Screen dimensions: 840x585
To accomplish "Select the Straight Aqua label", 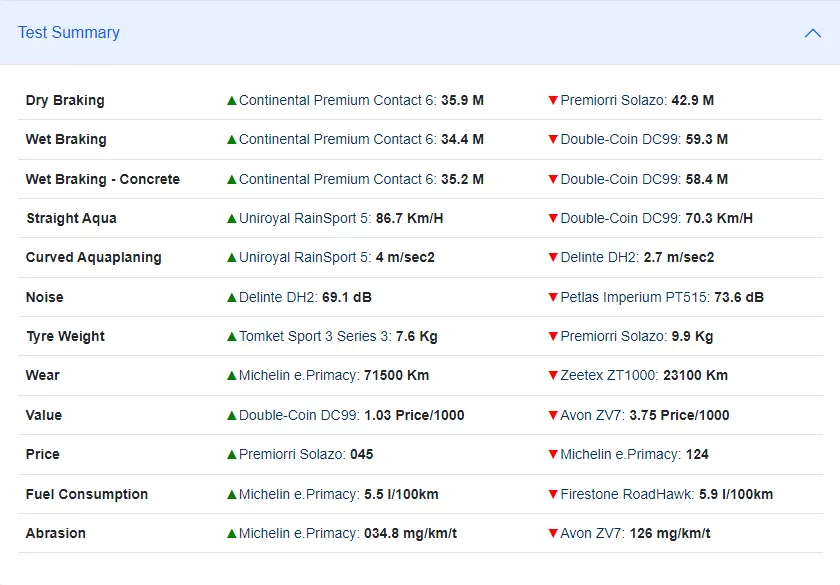I will 71,218.
